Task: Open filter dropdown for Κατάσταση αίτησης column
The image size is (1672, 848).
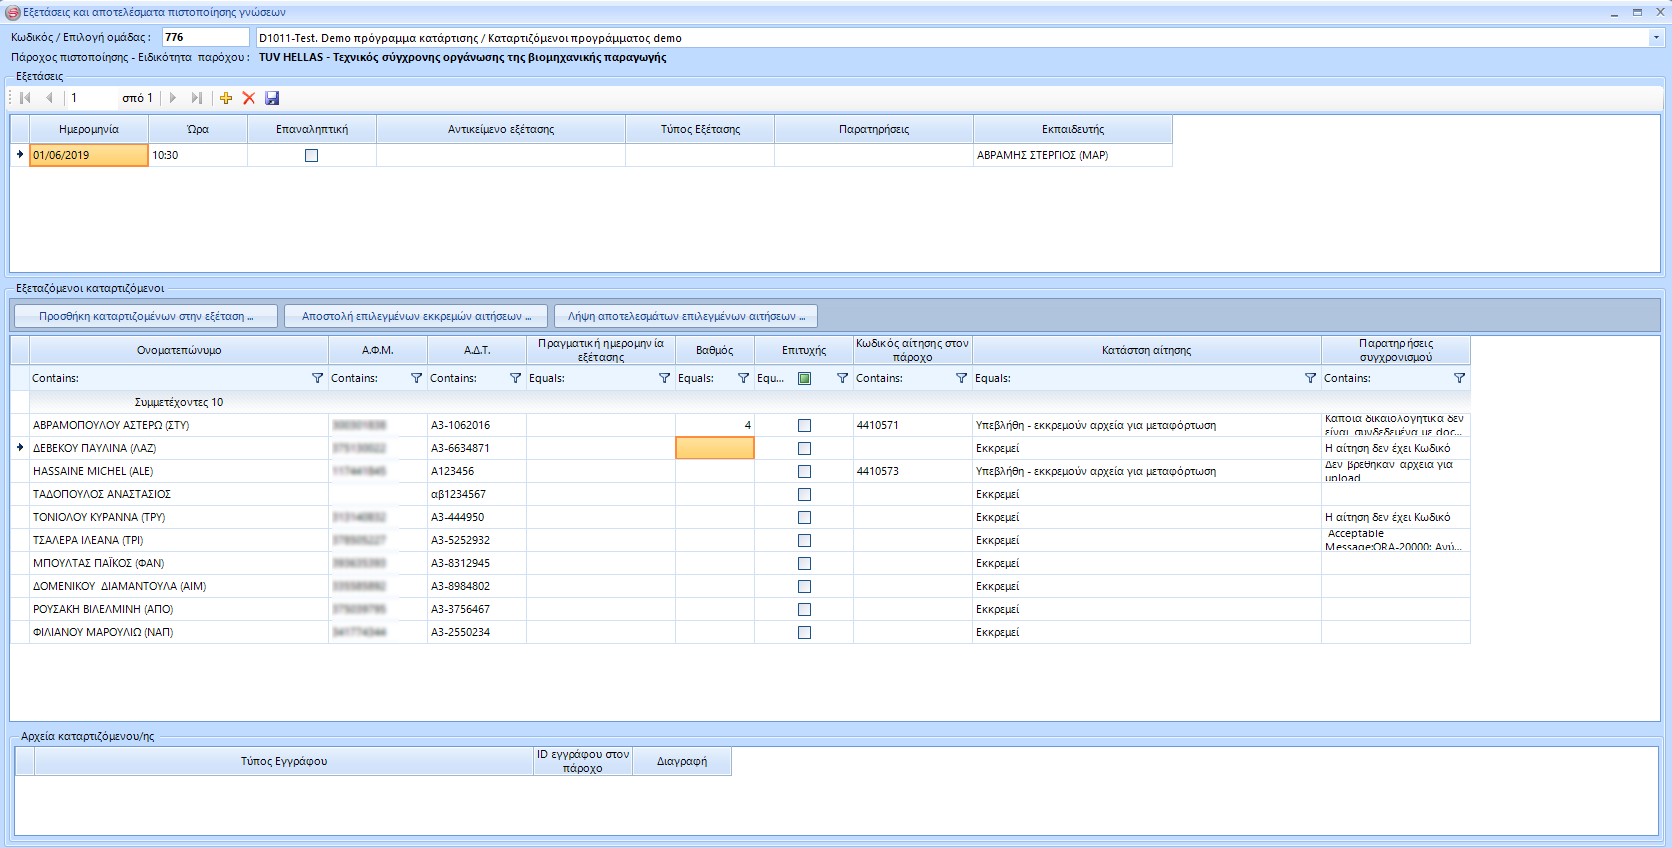Action: click(1310, 378)
